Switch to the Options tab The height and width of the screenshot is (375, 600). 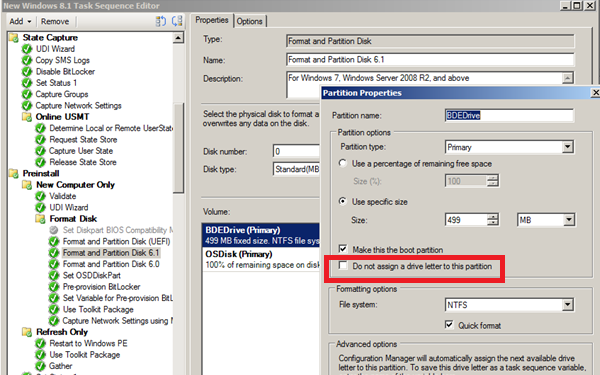249,21
